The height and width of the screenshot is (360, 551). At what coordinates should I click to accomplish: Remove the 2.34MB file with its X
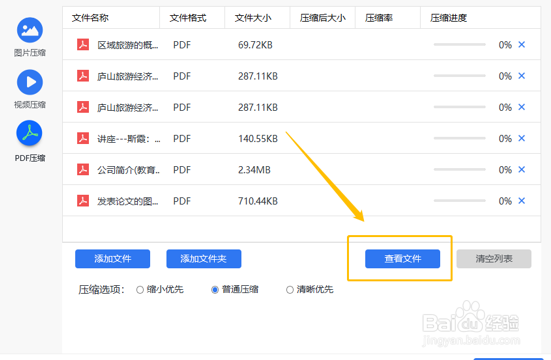[x=522, y=169]
